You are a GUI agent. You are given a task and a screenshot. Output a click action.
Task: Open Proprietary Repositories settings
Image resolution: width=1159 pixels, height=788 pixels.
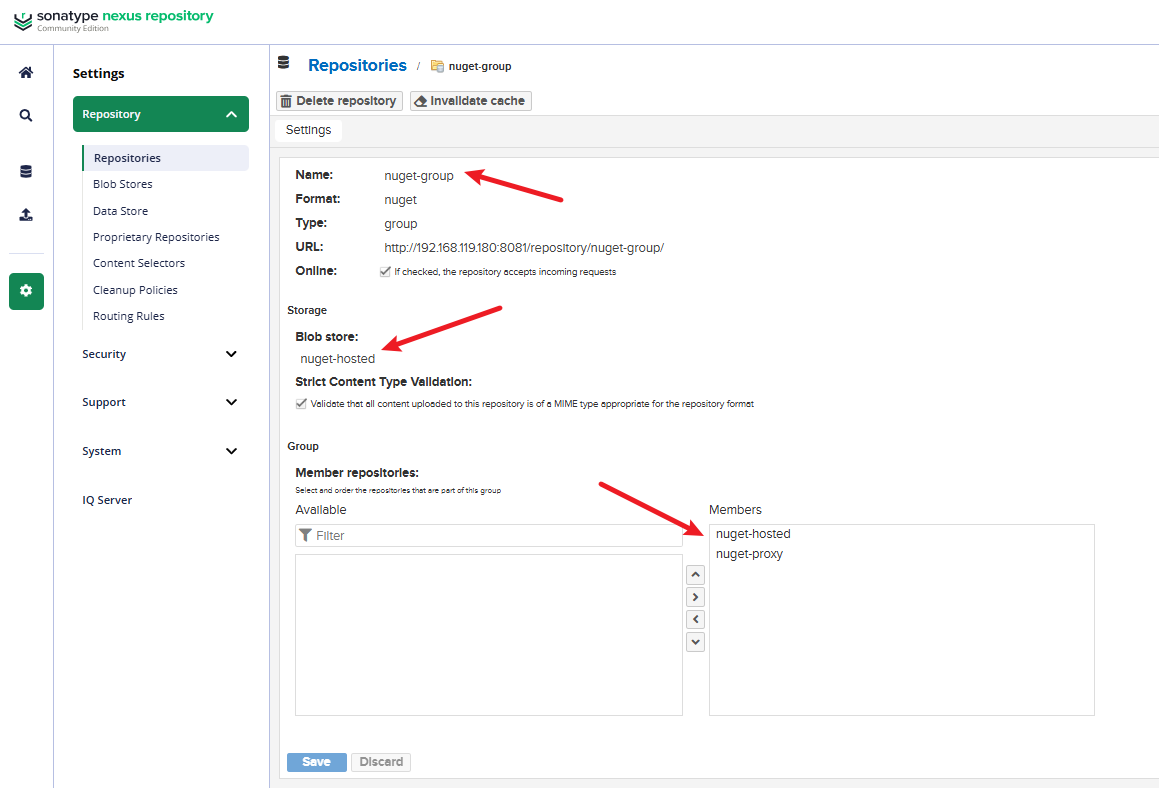tap(156, 237)
